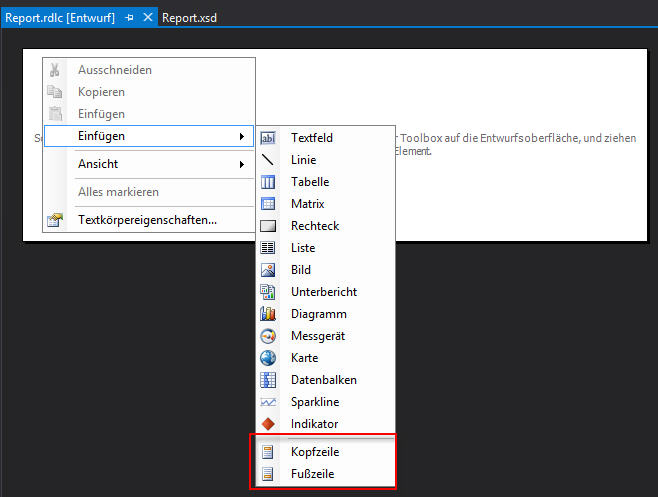Insert a Fußzeile page footer
658x497 pixels.
[312, 474]
